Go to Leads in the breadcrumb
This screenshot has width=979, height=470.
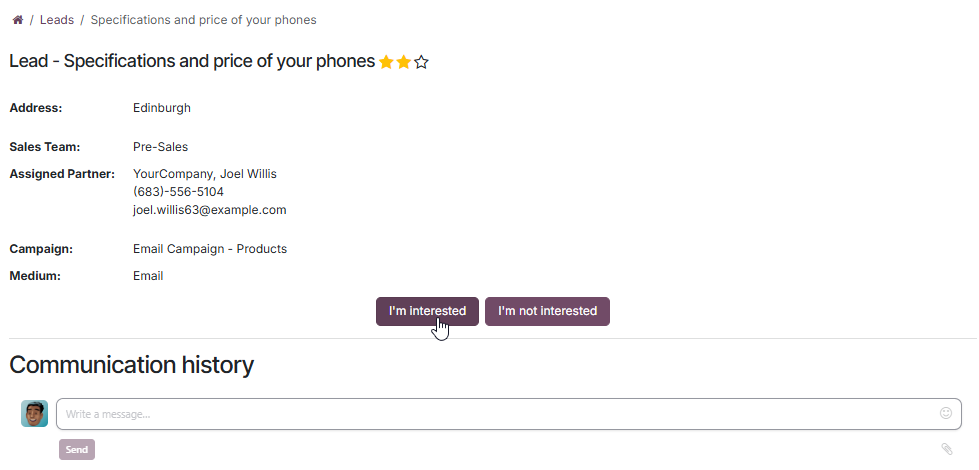coord(56,20)
